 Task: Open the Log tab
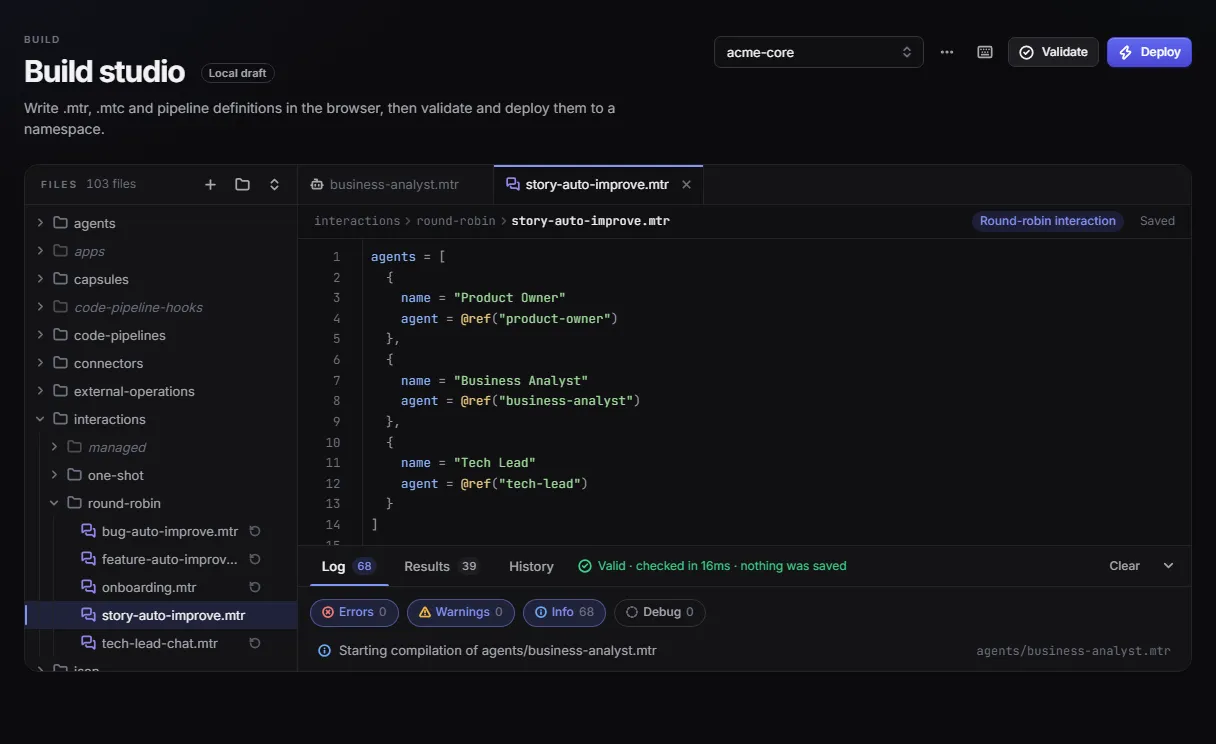pyautogui.click(x=347, y=566)
